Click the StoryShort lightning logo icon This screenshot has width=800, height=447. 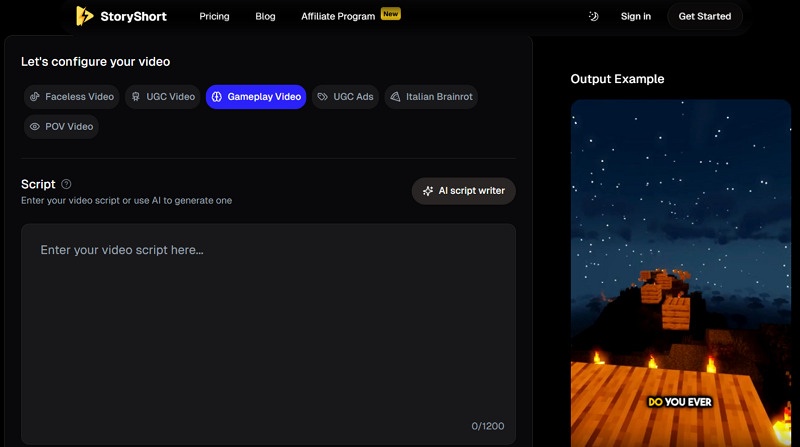(x=84, y=16)
